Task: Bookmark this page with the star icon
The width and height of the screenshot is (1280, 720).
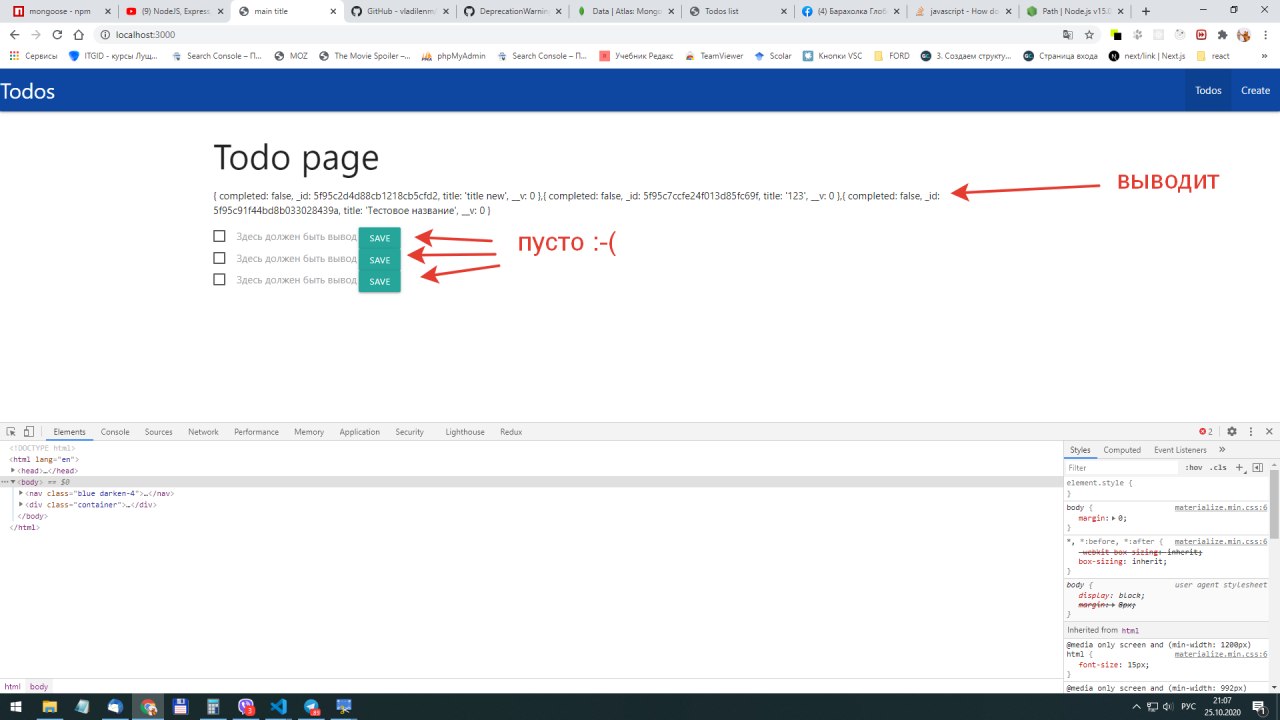Action: tap(1089, 34)
